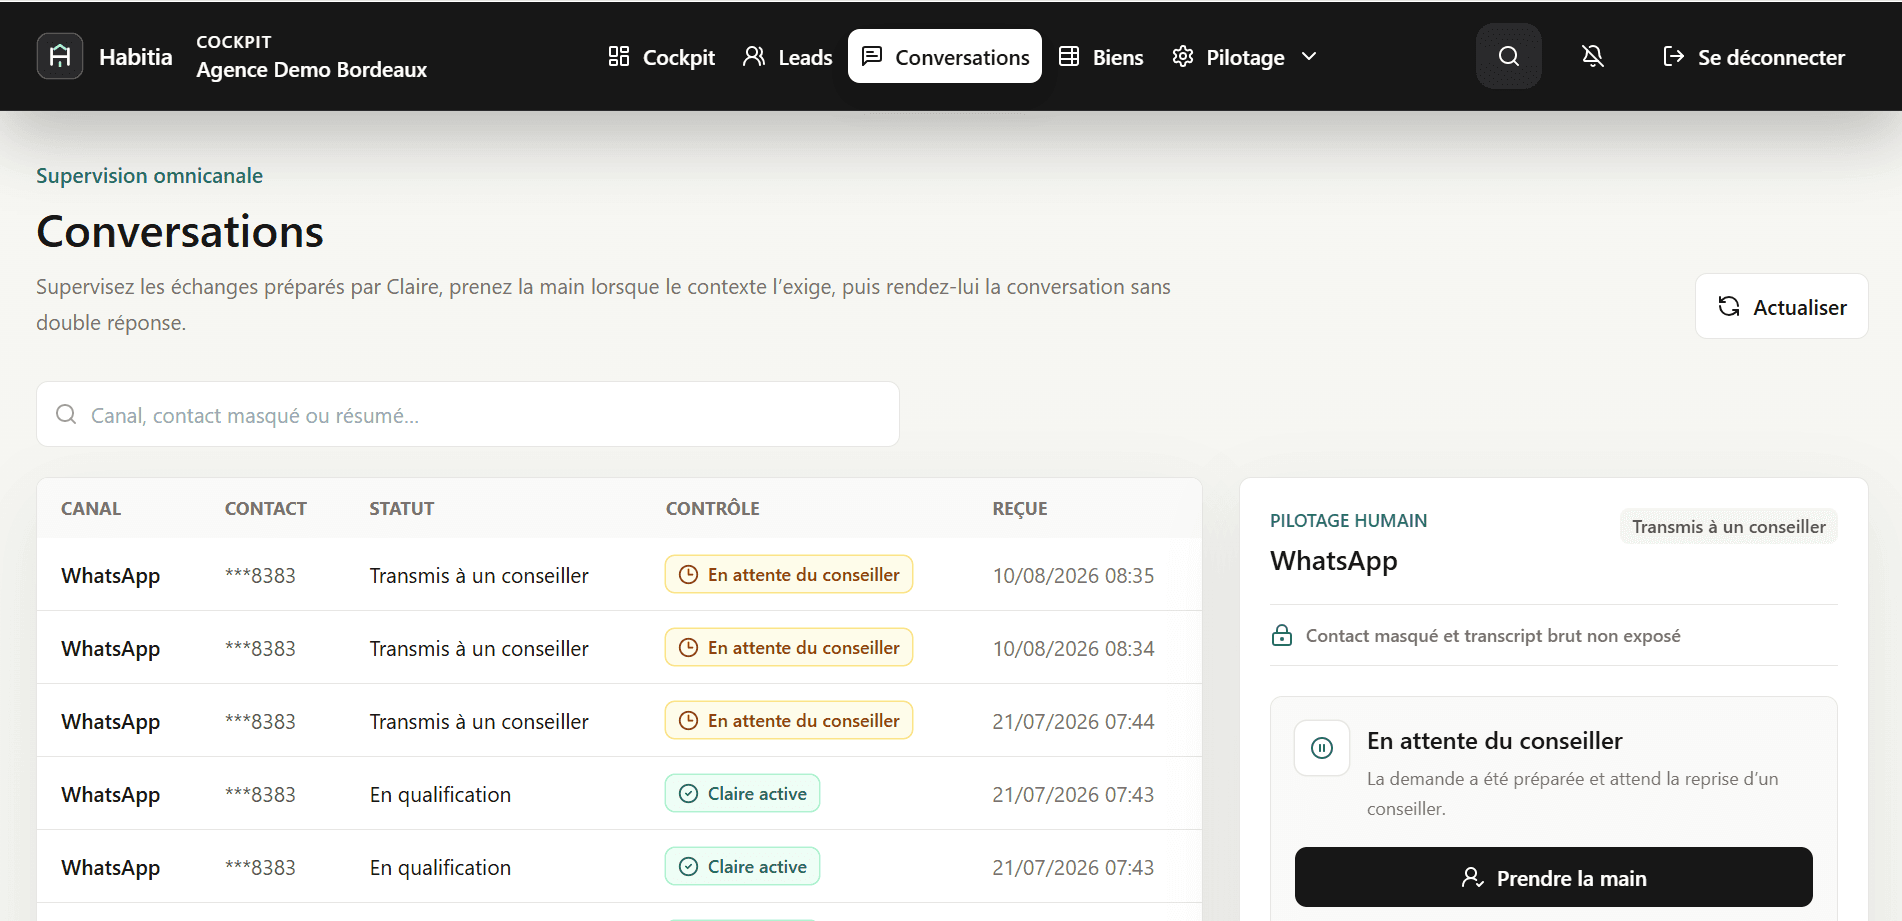Click the refresh arrows icon beside Actualiser
1902x921 pixels.
[x=1729, y=306]
